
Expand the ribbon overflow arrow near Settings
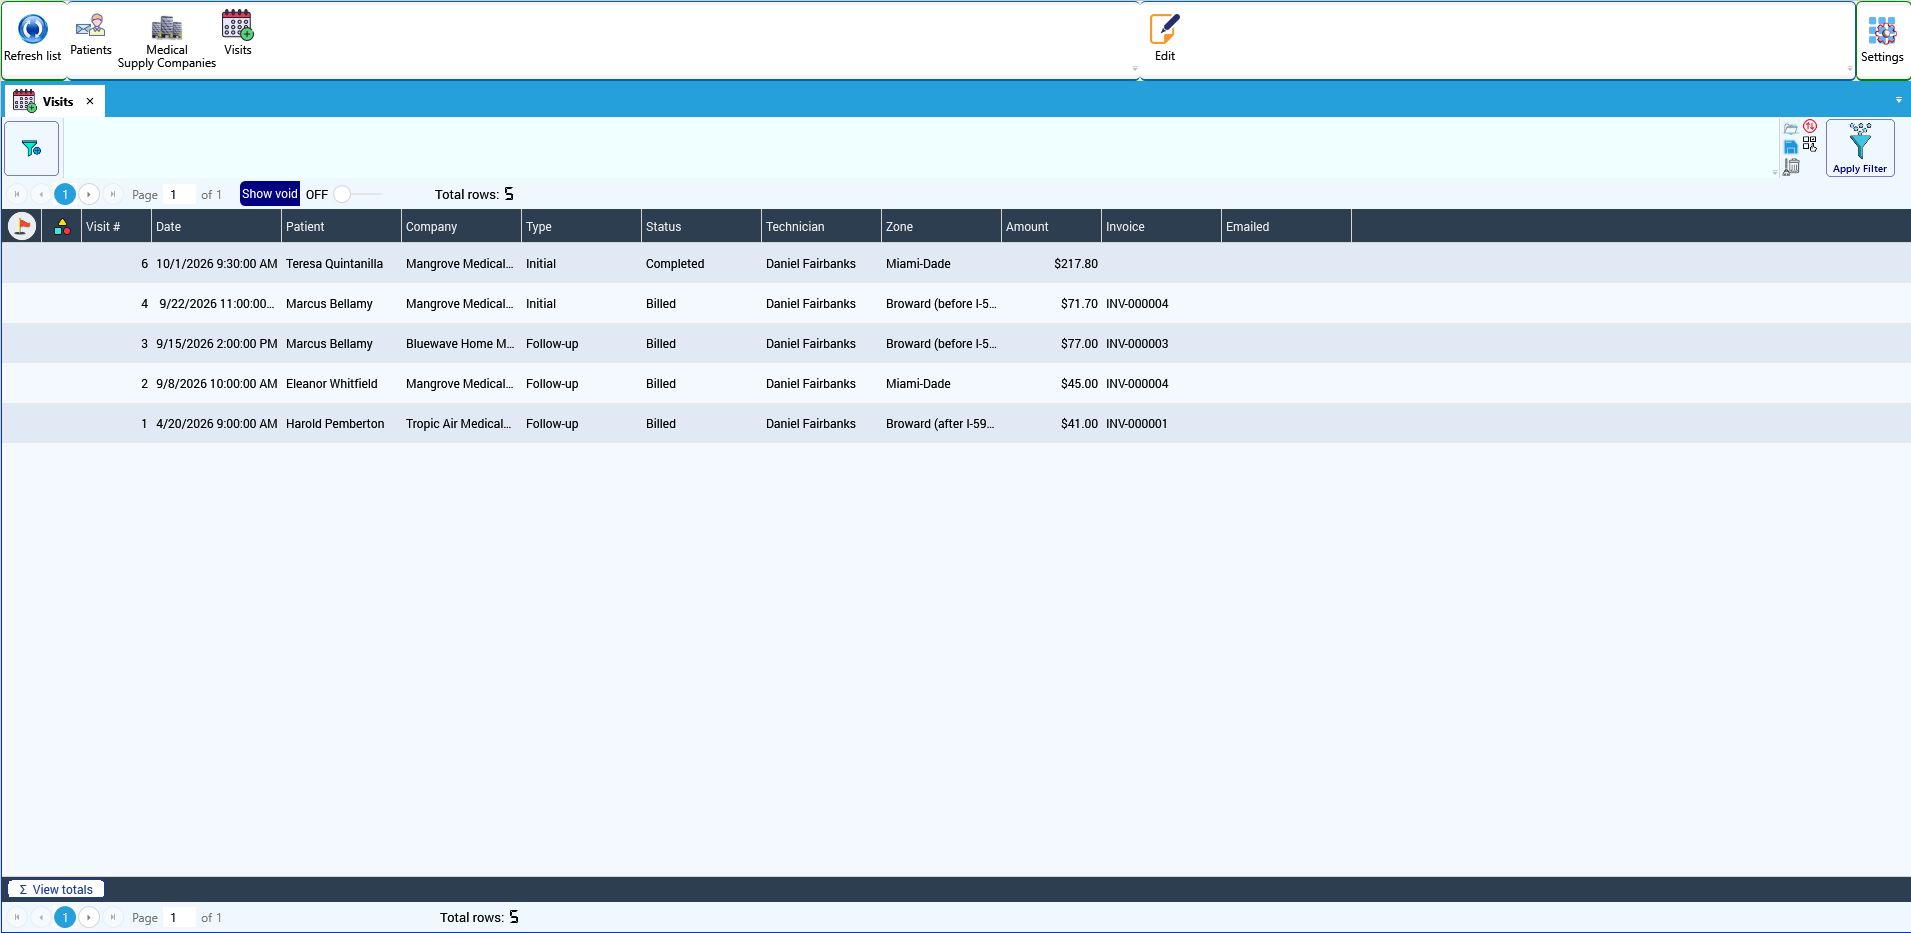click(x=1850, y=69)
